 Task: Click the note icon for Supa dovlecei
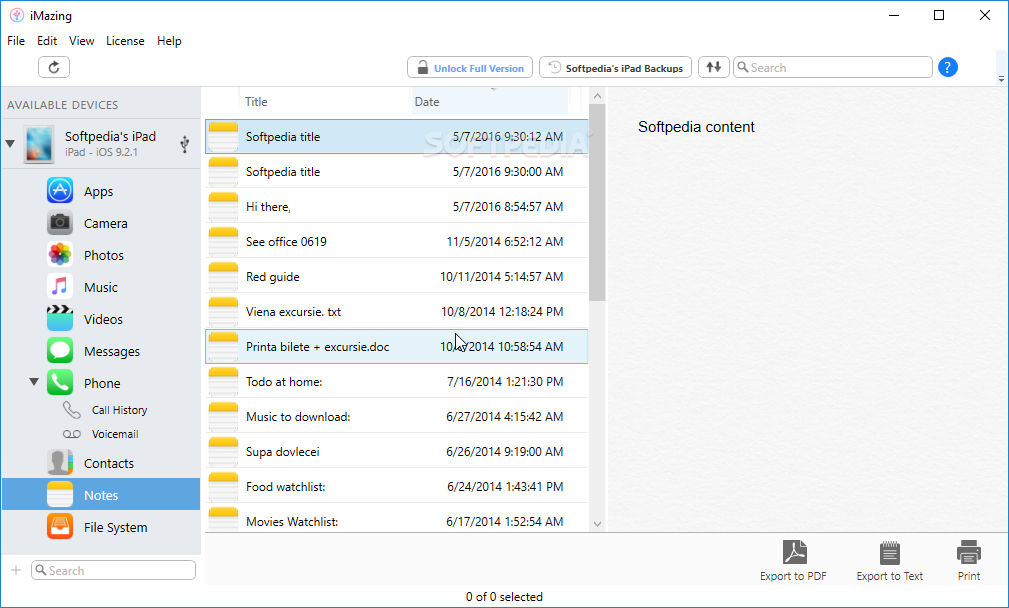click(223, 452)
